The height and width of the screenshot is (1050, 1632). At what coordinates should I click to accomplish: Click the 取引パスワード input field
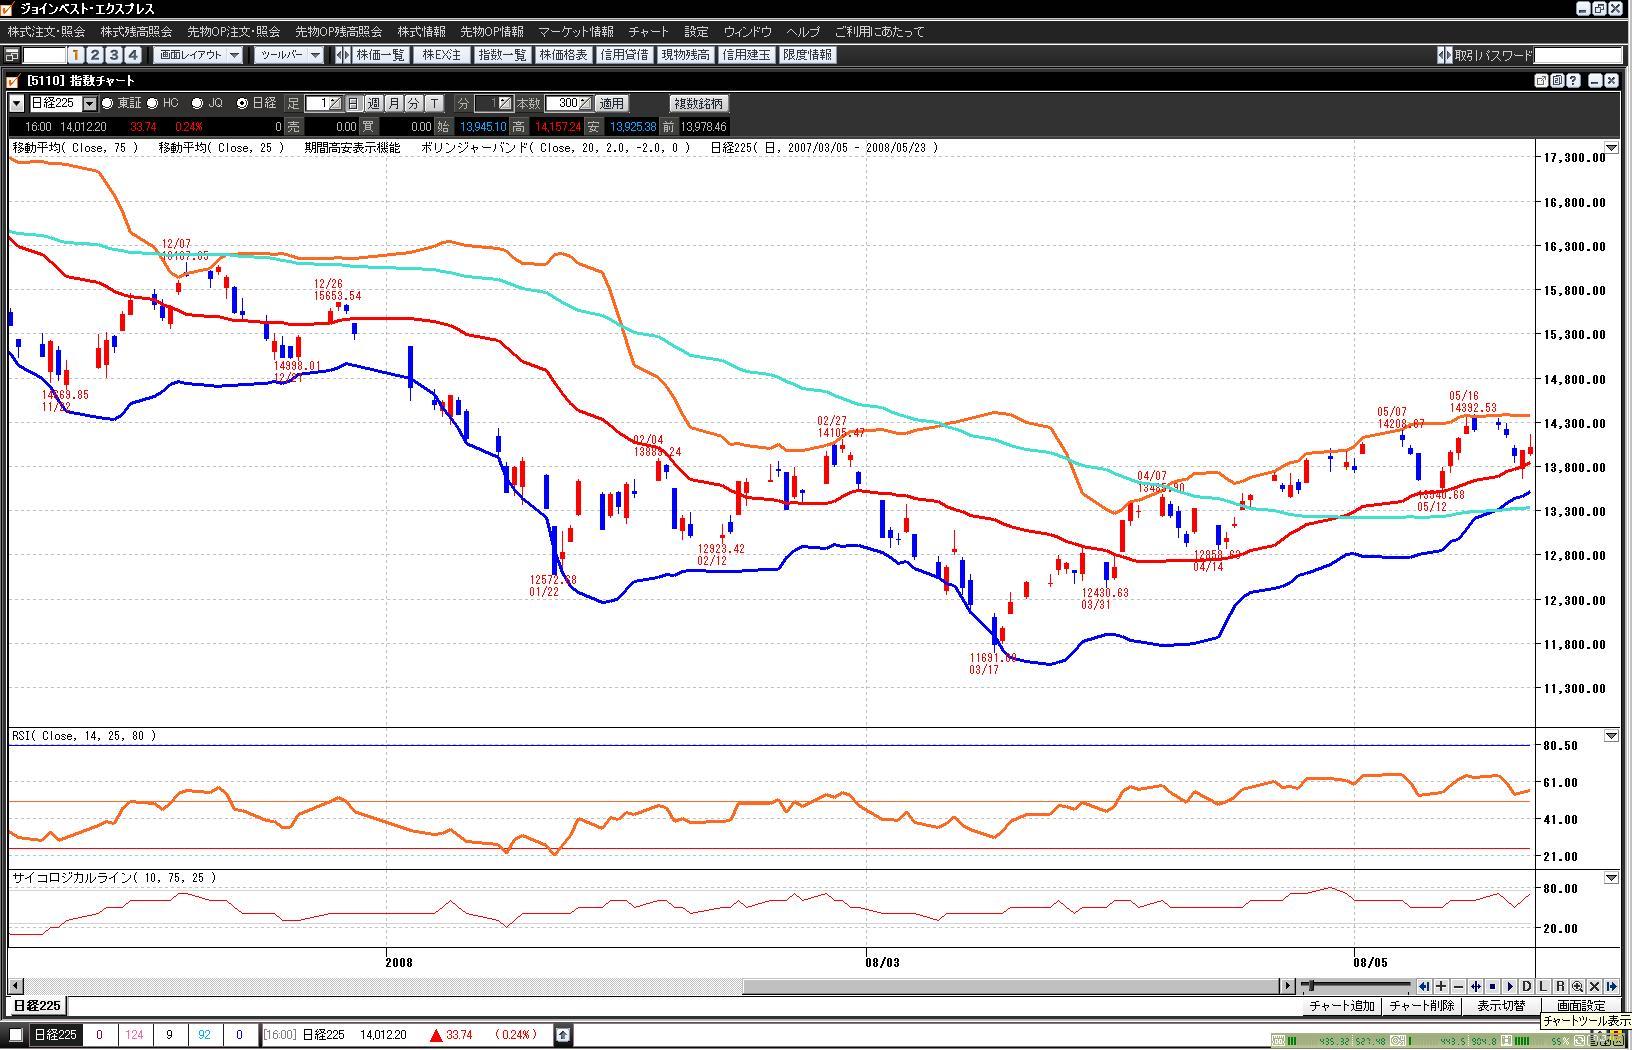[x=1577, y=55]
